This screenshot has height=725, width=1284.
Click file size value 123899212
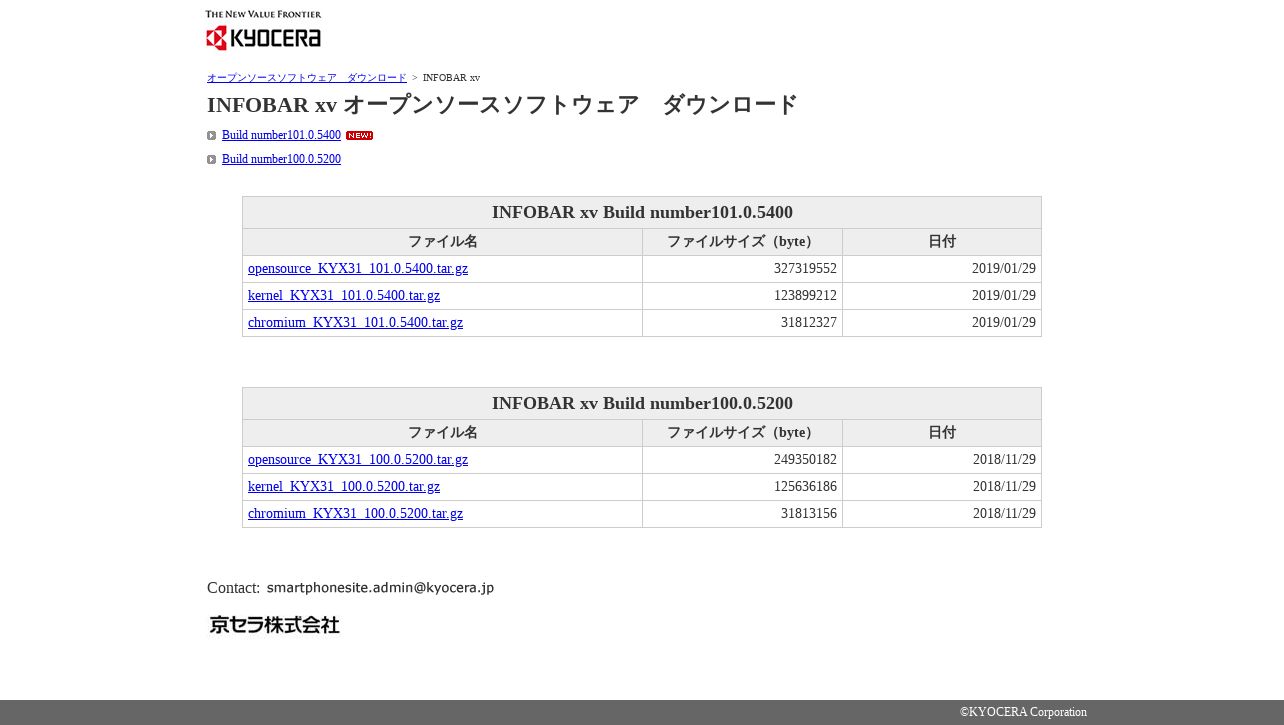805,296
